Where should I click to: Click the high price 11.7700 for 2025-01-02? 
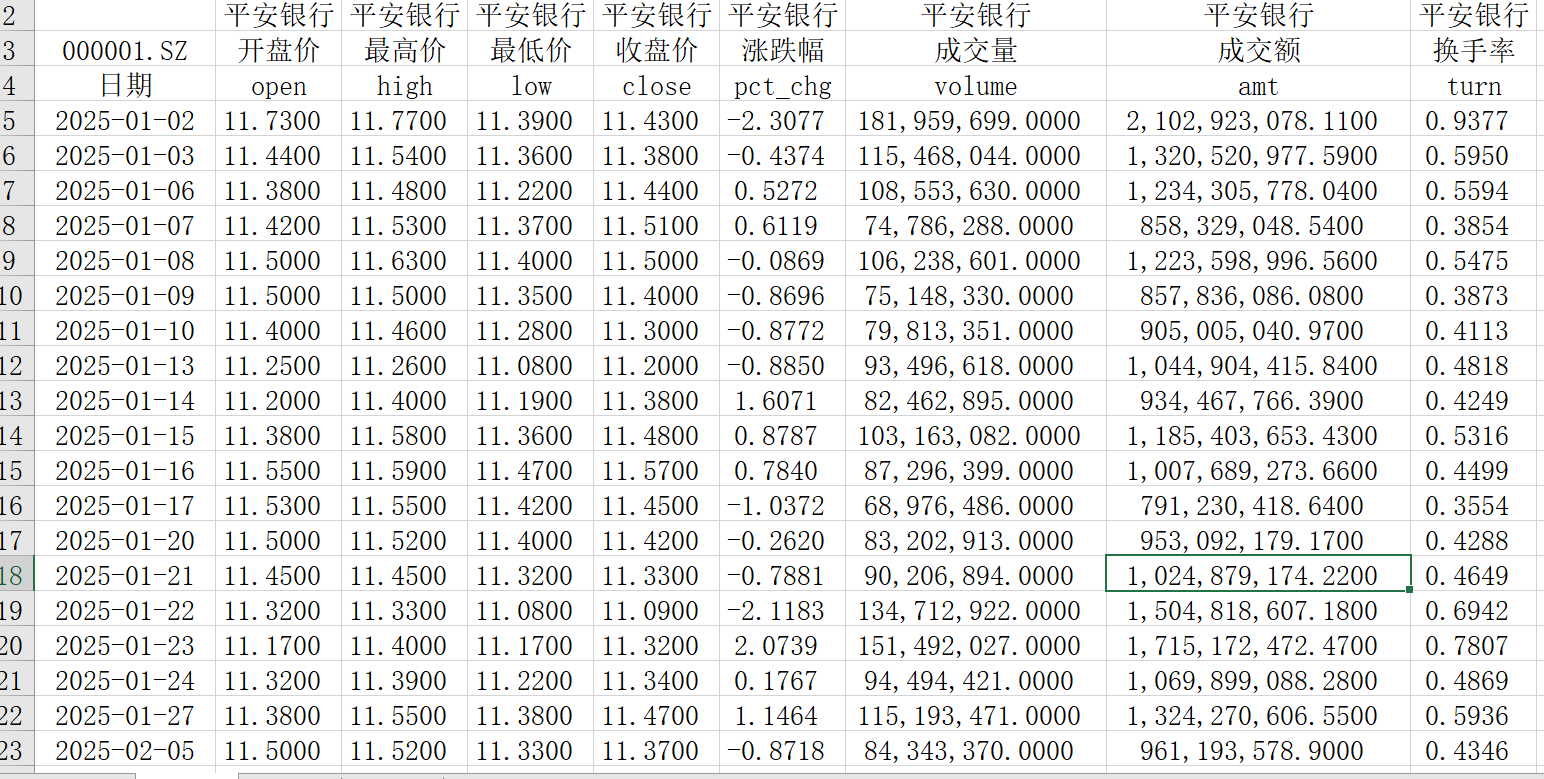(x=404, y=121)
